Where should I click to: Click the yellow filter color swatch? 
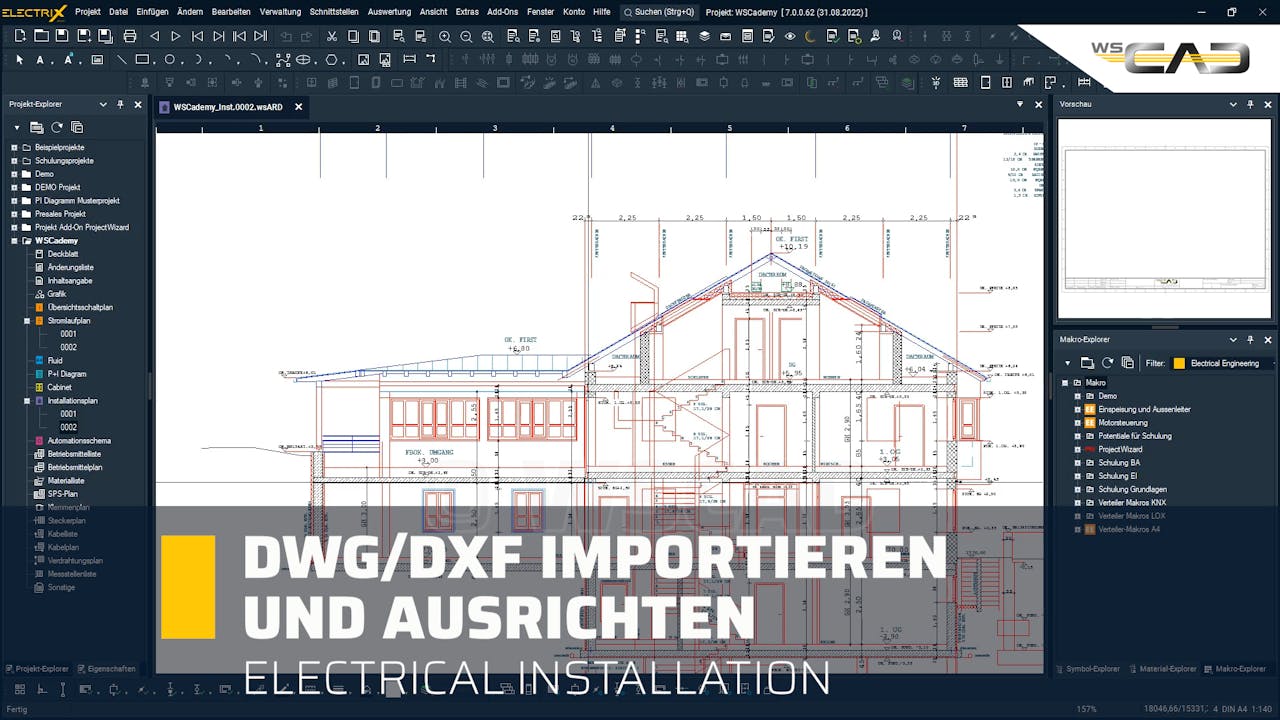(1179, 363)
